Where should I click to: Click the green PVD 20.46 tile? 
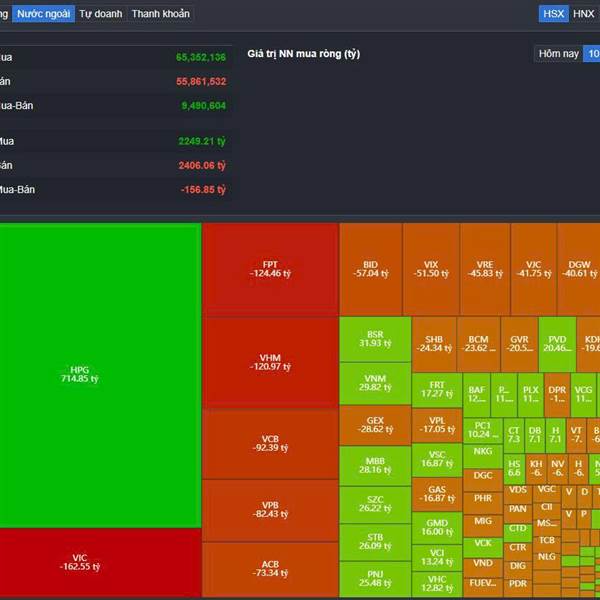557,344
